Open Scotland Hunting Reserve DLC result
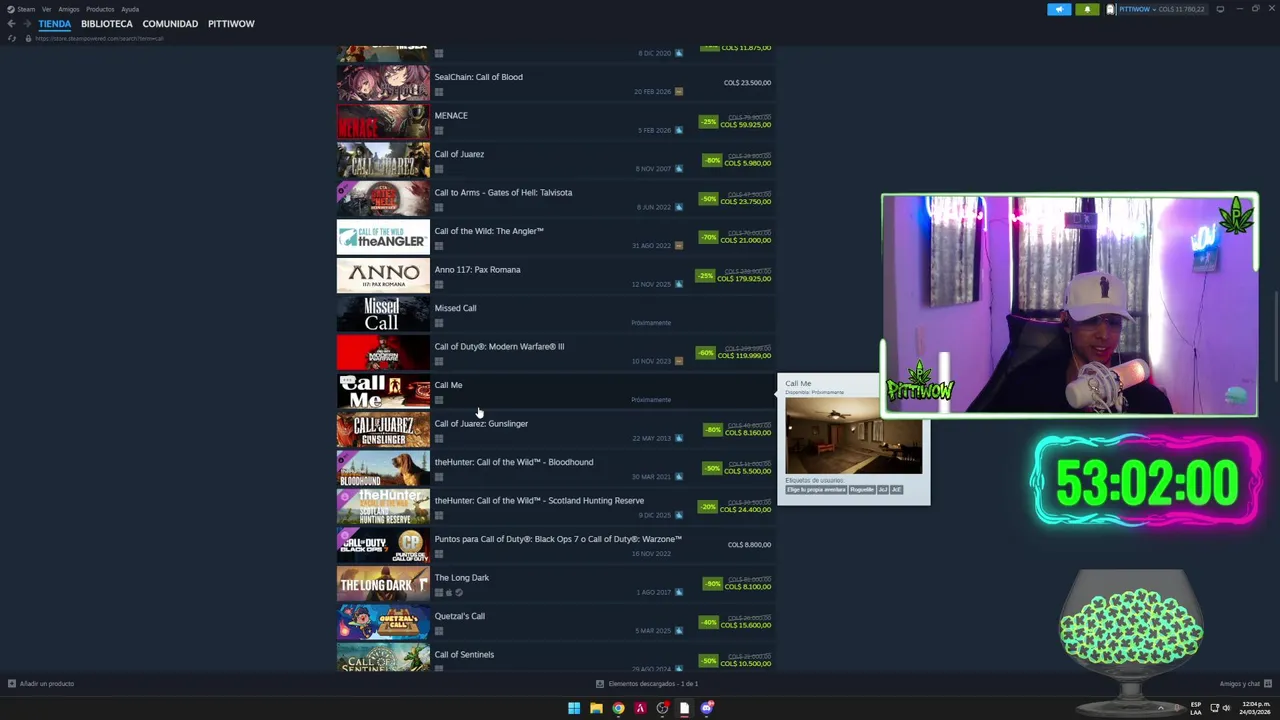This screenshot has height=720, width=1280. point(555,507)
